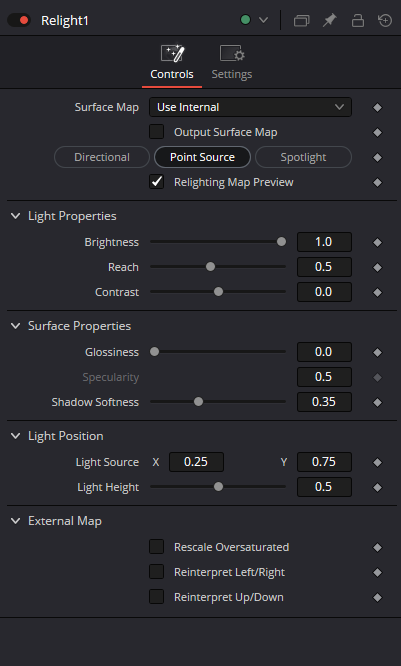
Task: Add keyframe for light type selector
Action: tap(377, 158)
